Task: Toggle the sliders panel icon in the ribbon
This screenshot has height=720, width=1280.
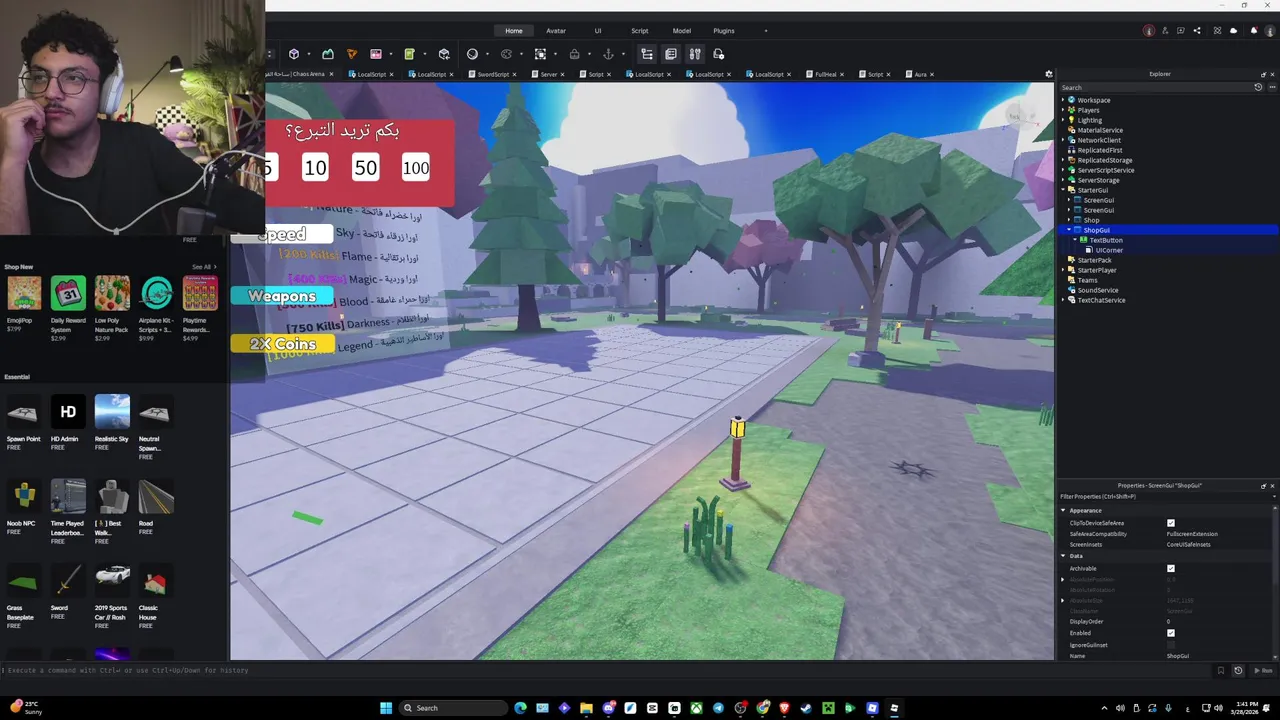Action: pyautogui.click(x=695, y=54)
